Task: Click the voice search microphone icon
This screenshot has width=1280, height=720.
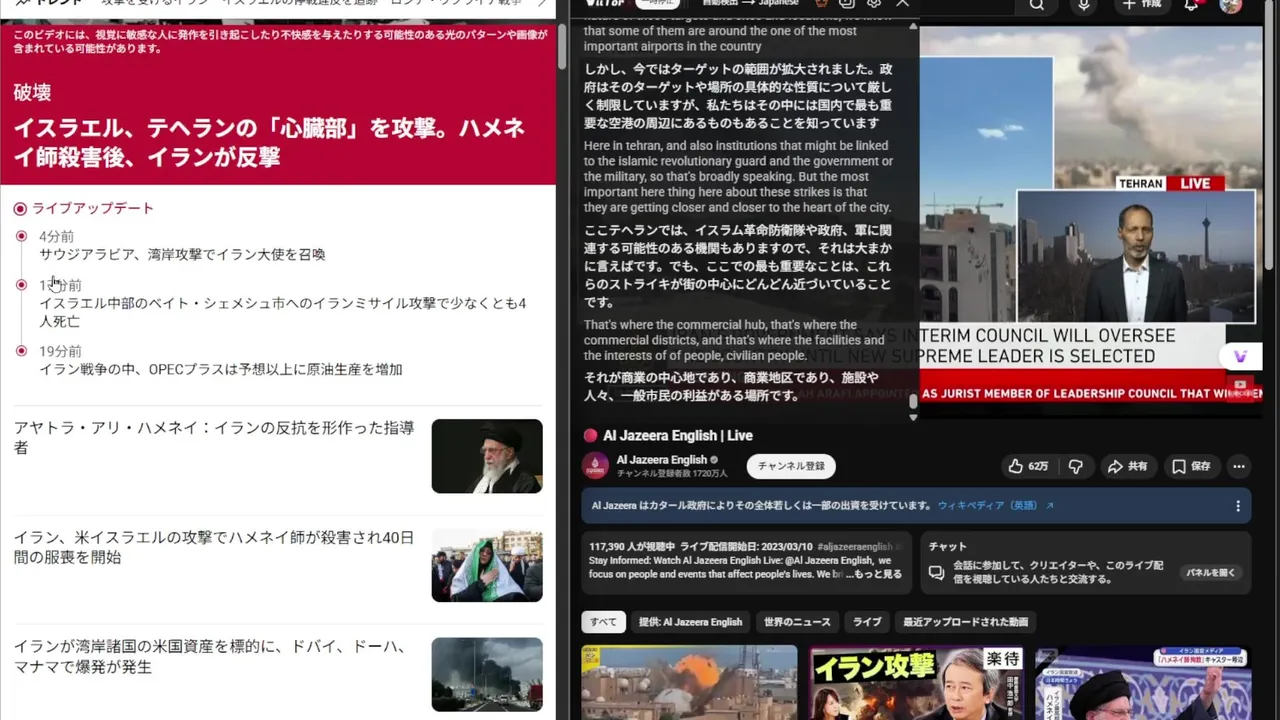Action: tap(1084, 5)
